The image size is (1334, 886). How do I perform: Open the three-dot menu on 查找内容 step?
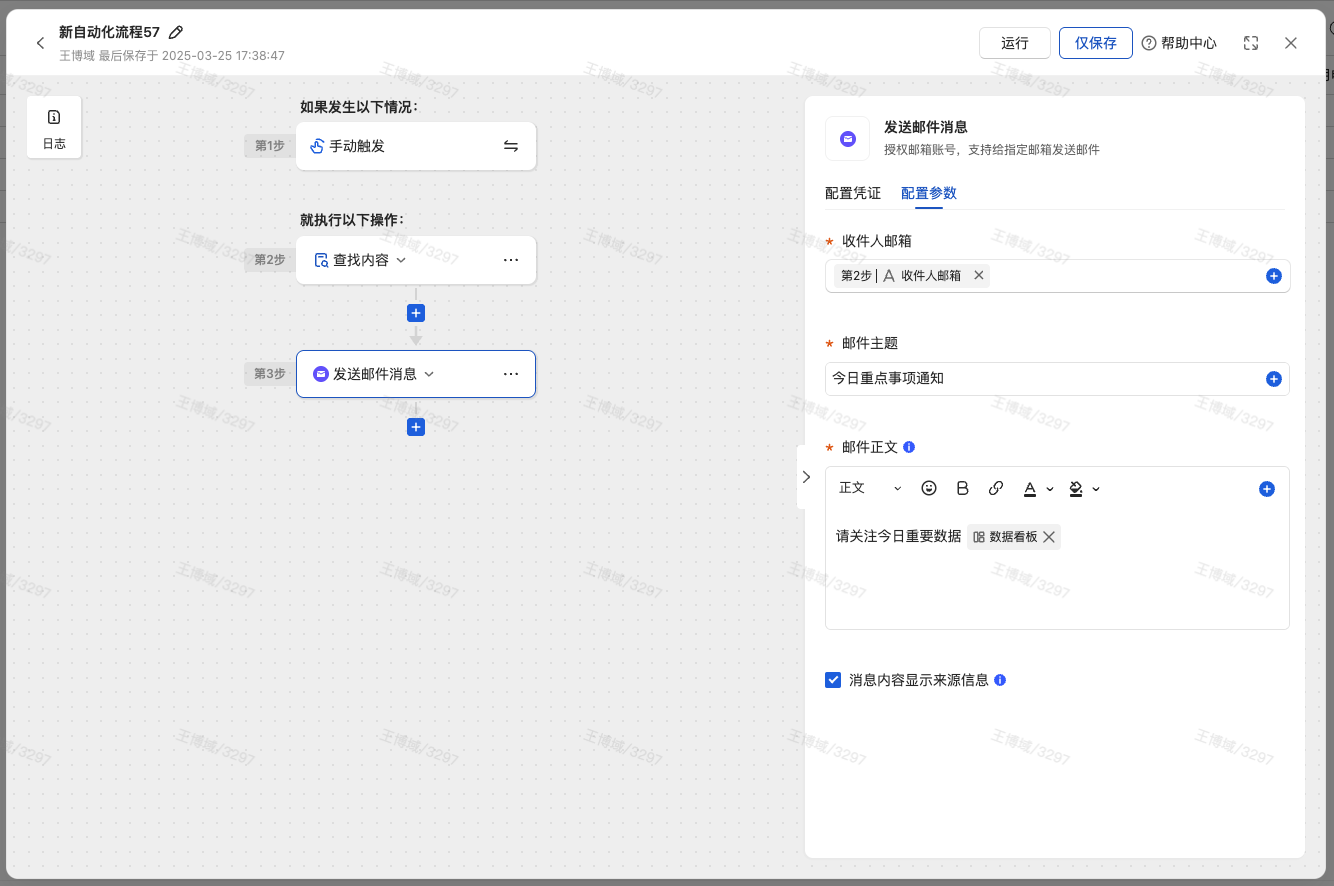[510, 260]
